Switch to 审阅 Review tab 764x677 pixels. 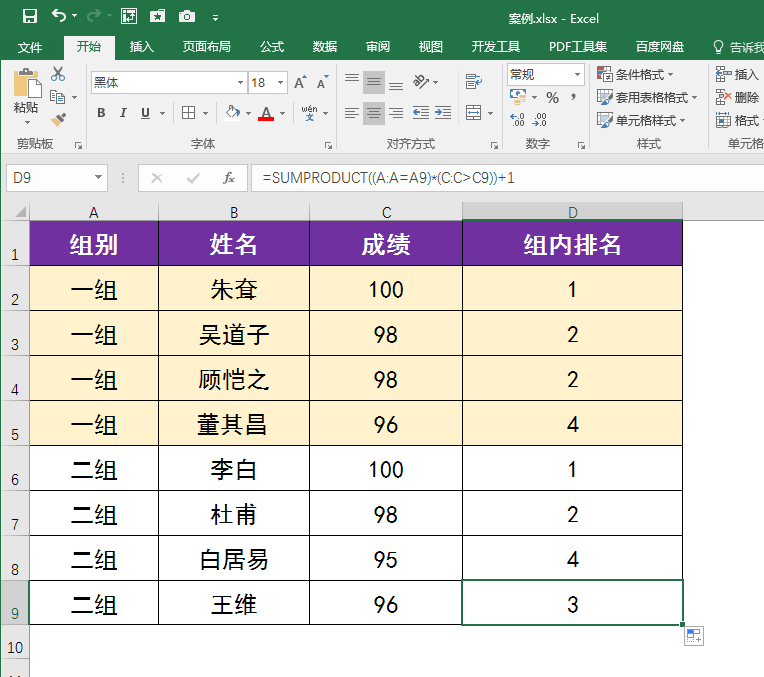coord(378,47)
